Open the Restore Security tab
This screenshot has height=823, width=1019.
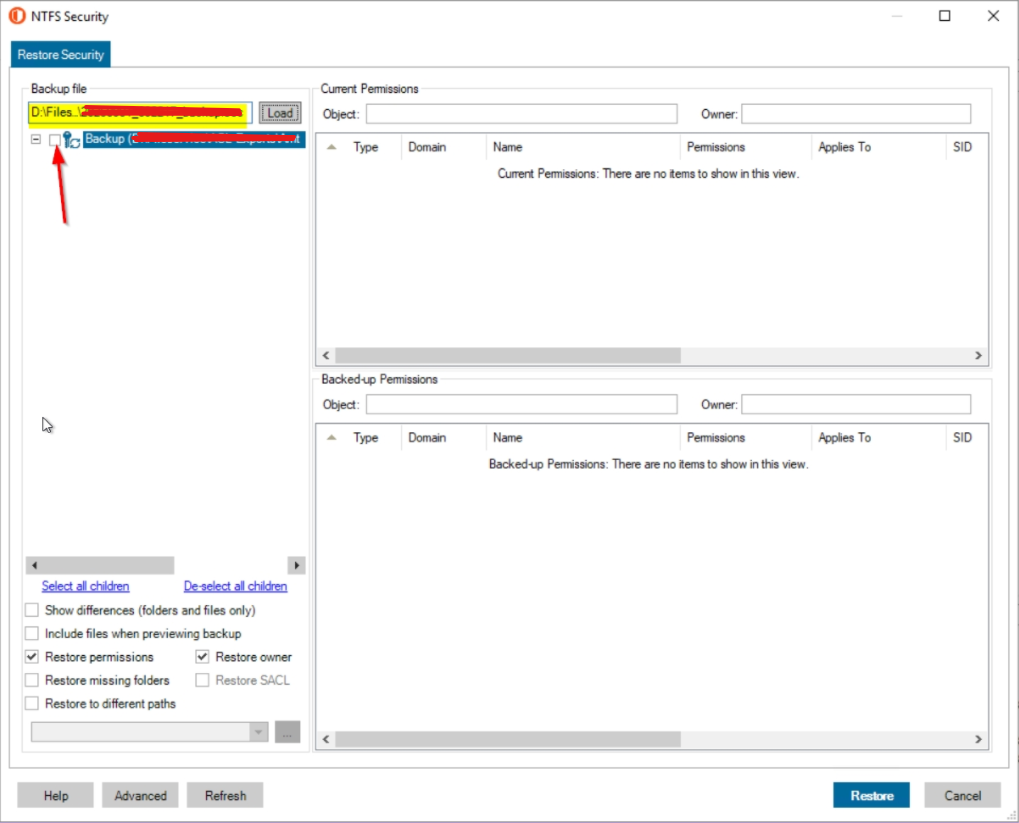coord(61,55)
